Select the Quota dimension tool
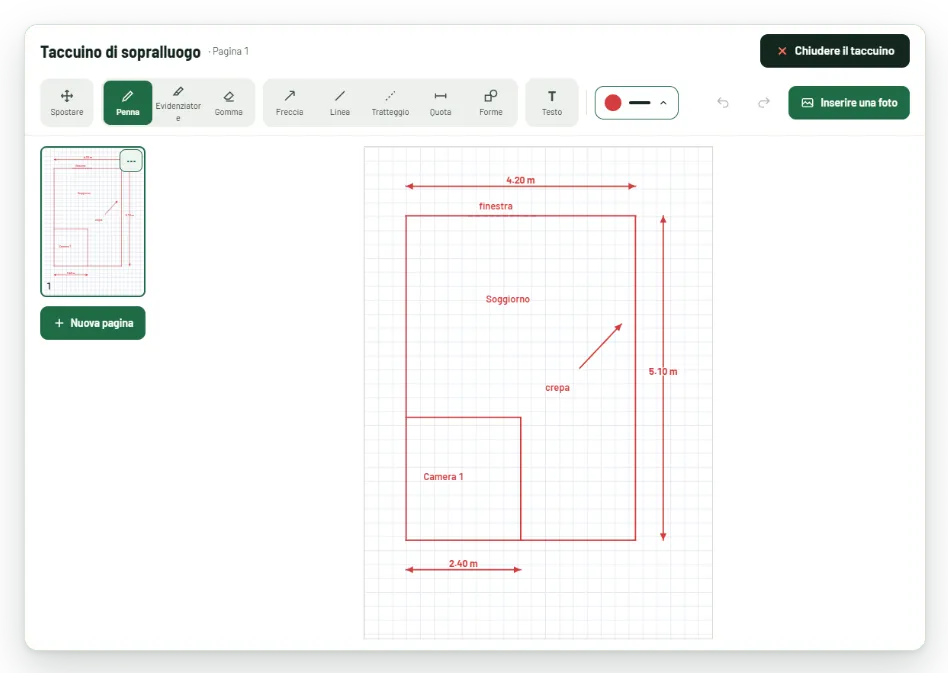948x673 pixels. 440,103
